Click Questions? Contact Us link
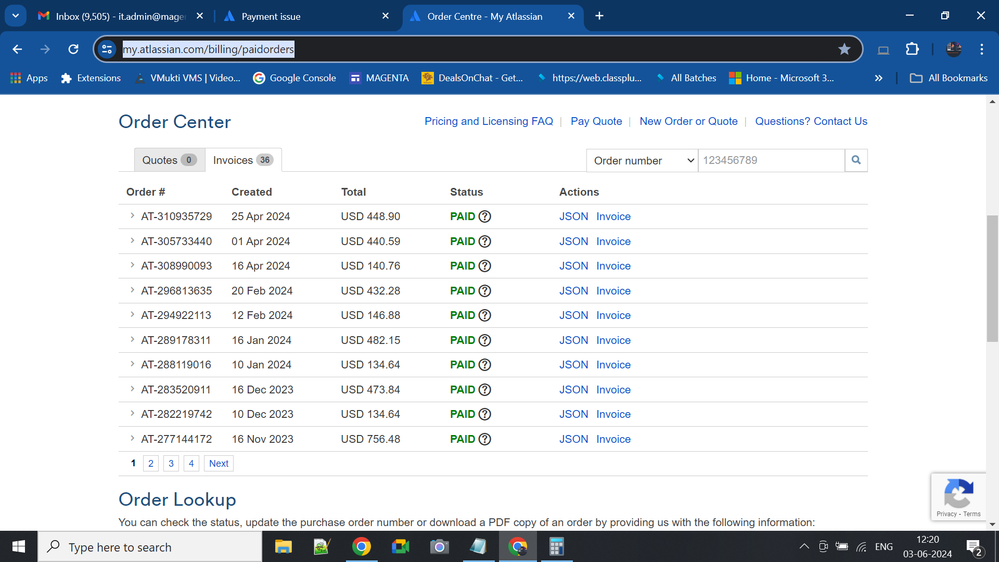Image resolution: width=999 pixels, height=562 pixels. (x=811, y=121)
